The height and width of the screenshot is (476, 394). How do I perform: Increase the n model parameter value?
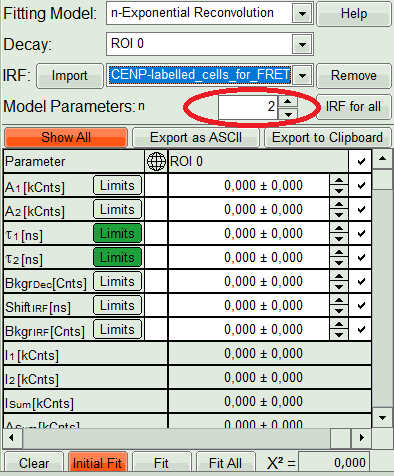click(x=288, y=101)
